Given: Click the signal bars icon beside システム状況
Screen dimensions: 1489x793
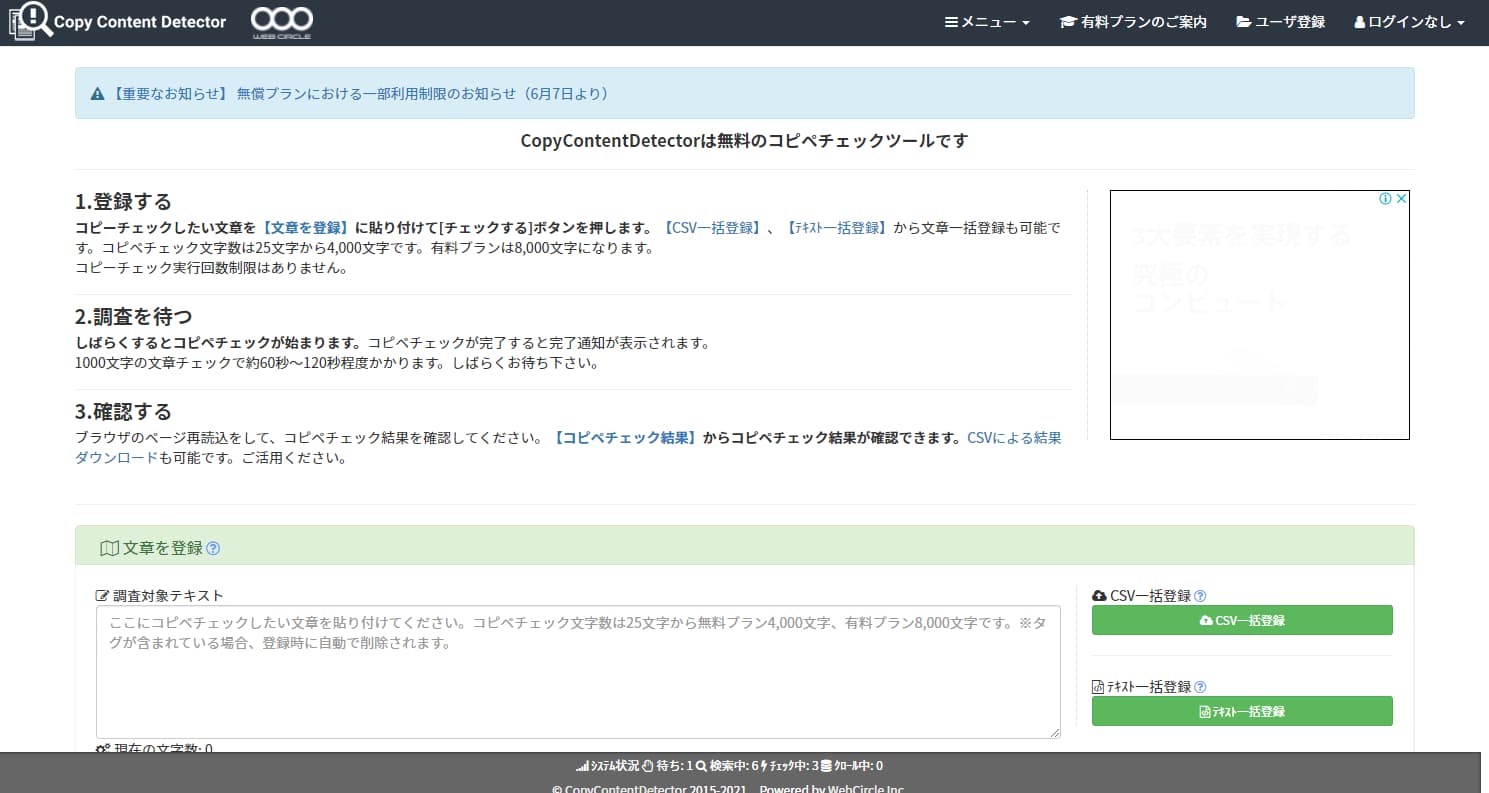Looking at the screenshot, I should coord(582,767).
